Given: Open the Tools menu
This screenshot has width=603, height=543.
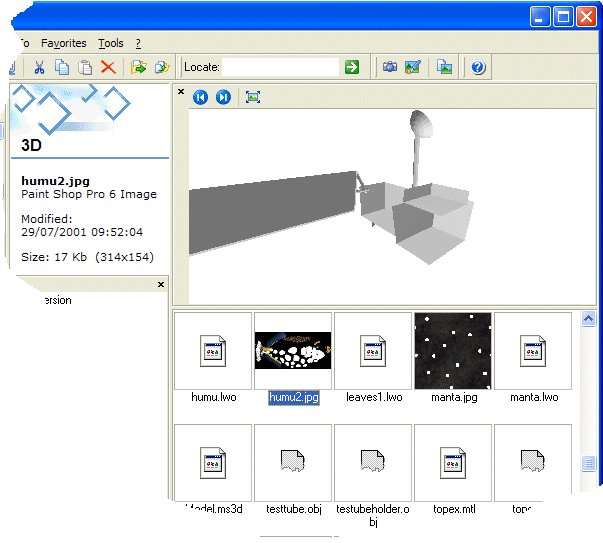Looking at the screenshot, I should click(x=111, y=43).
